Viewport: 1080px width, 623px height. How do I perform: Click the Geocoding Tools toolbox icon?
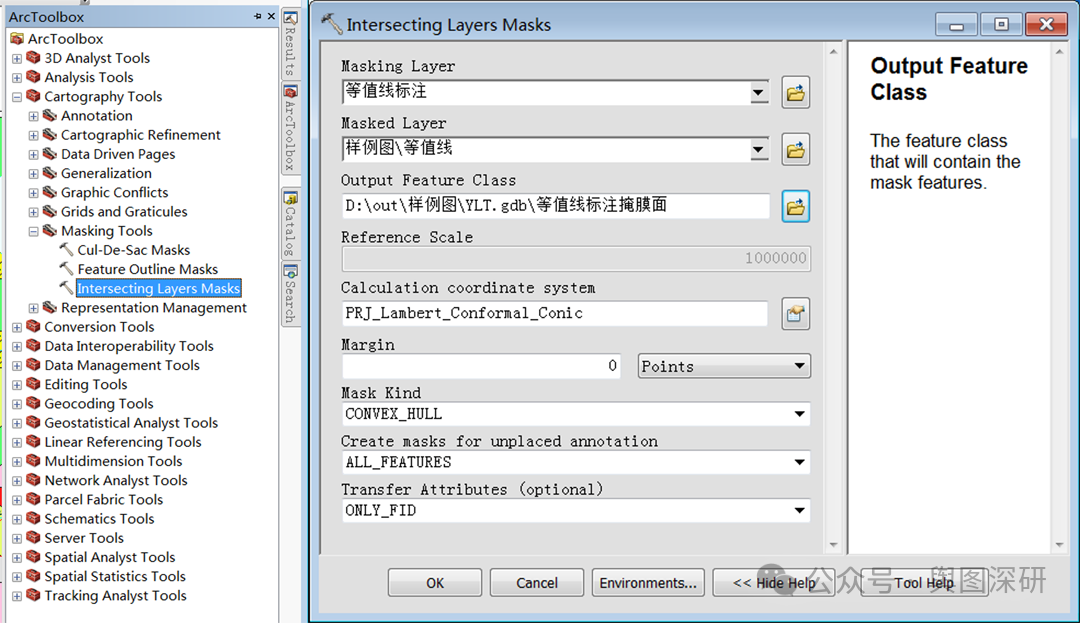coord(33,403)
